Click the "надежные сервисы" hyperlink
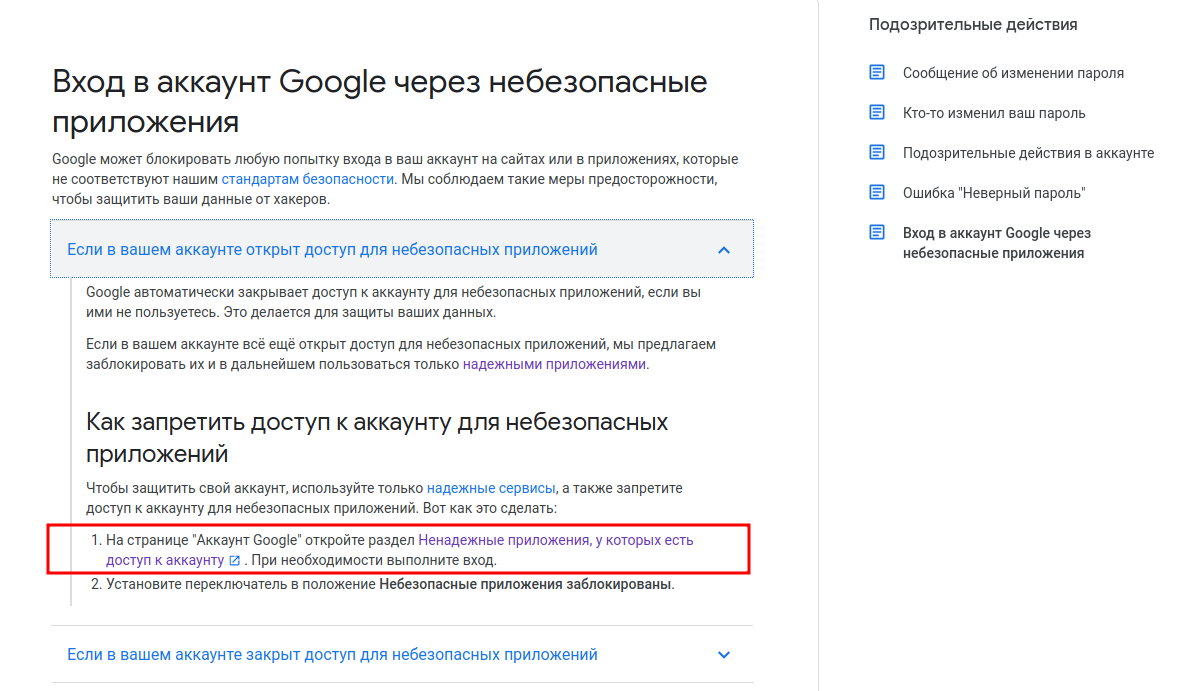Screen dimensions: 1180x691 point(490,488)
